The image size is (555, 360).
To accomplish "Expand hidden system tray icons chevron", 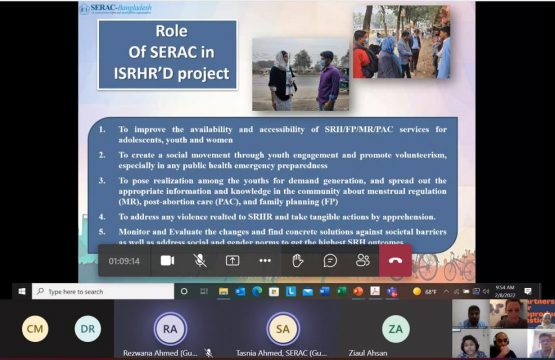I will click(x=446, y=292).
